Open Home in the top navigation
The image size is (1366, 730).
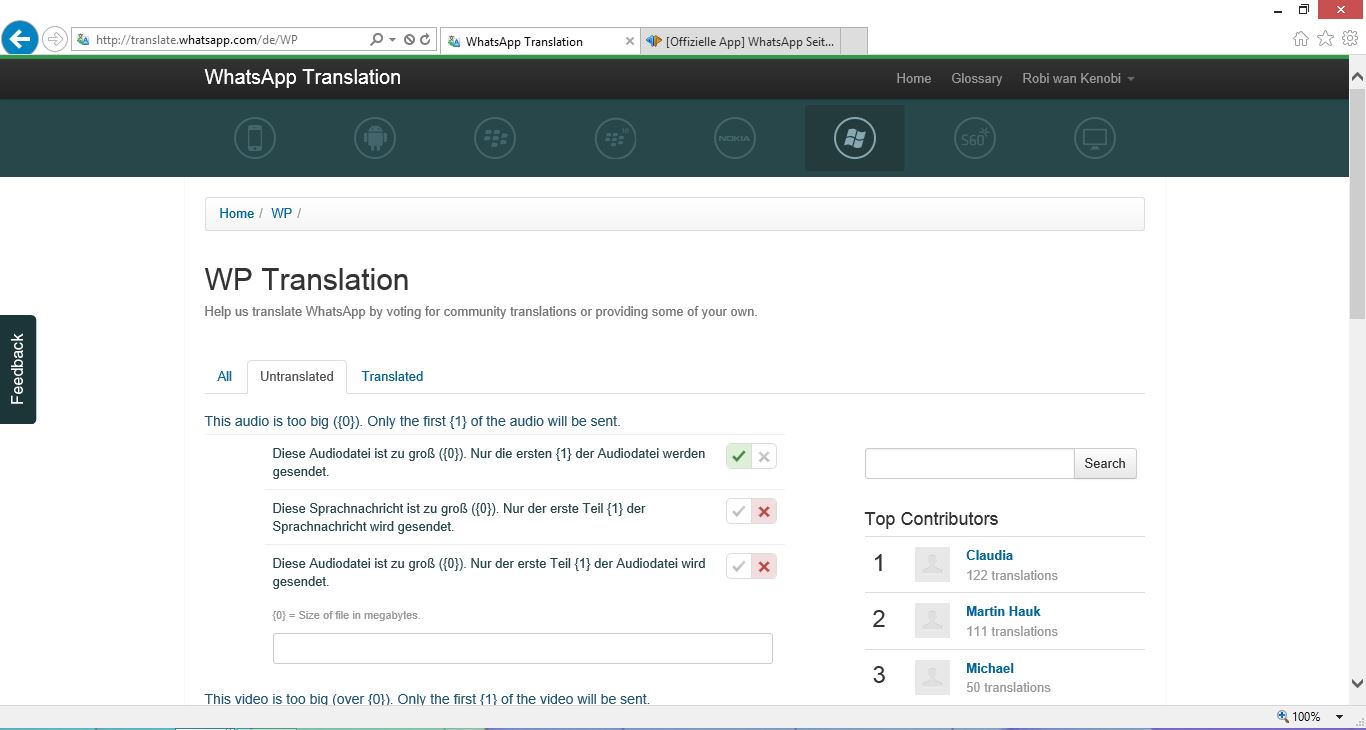coord(914,78)
